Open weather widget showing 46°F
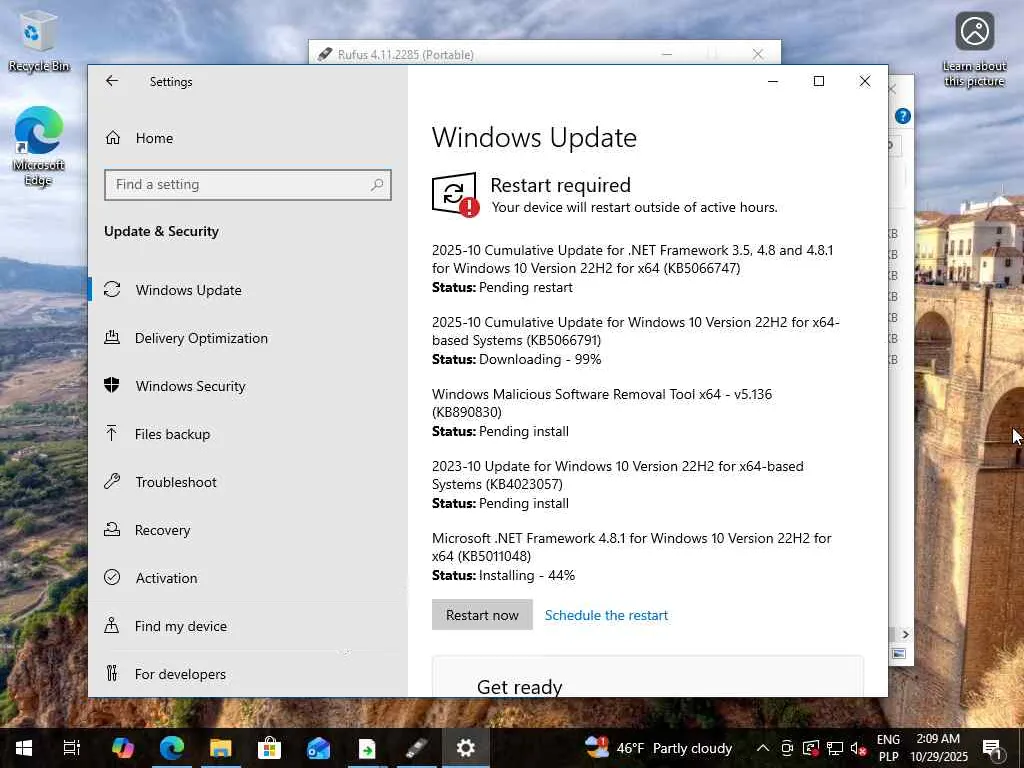 coord(658,748)
